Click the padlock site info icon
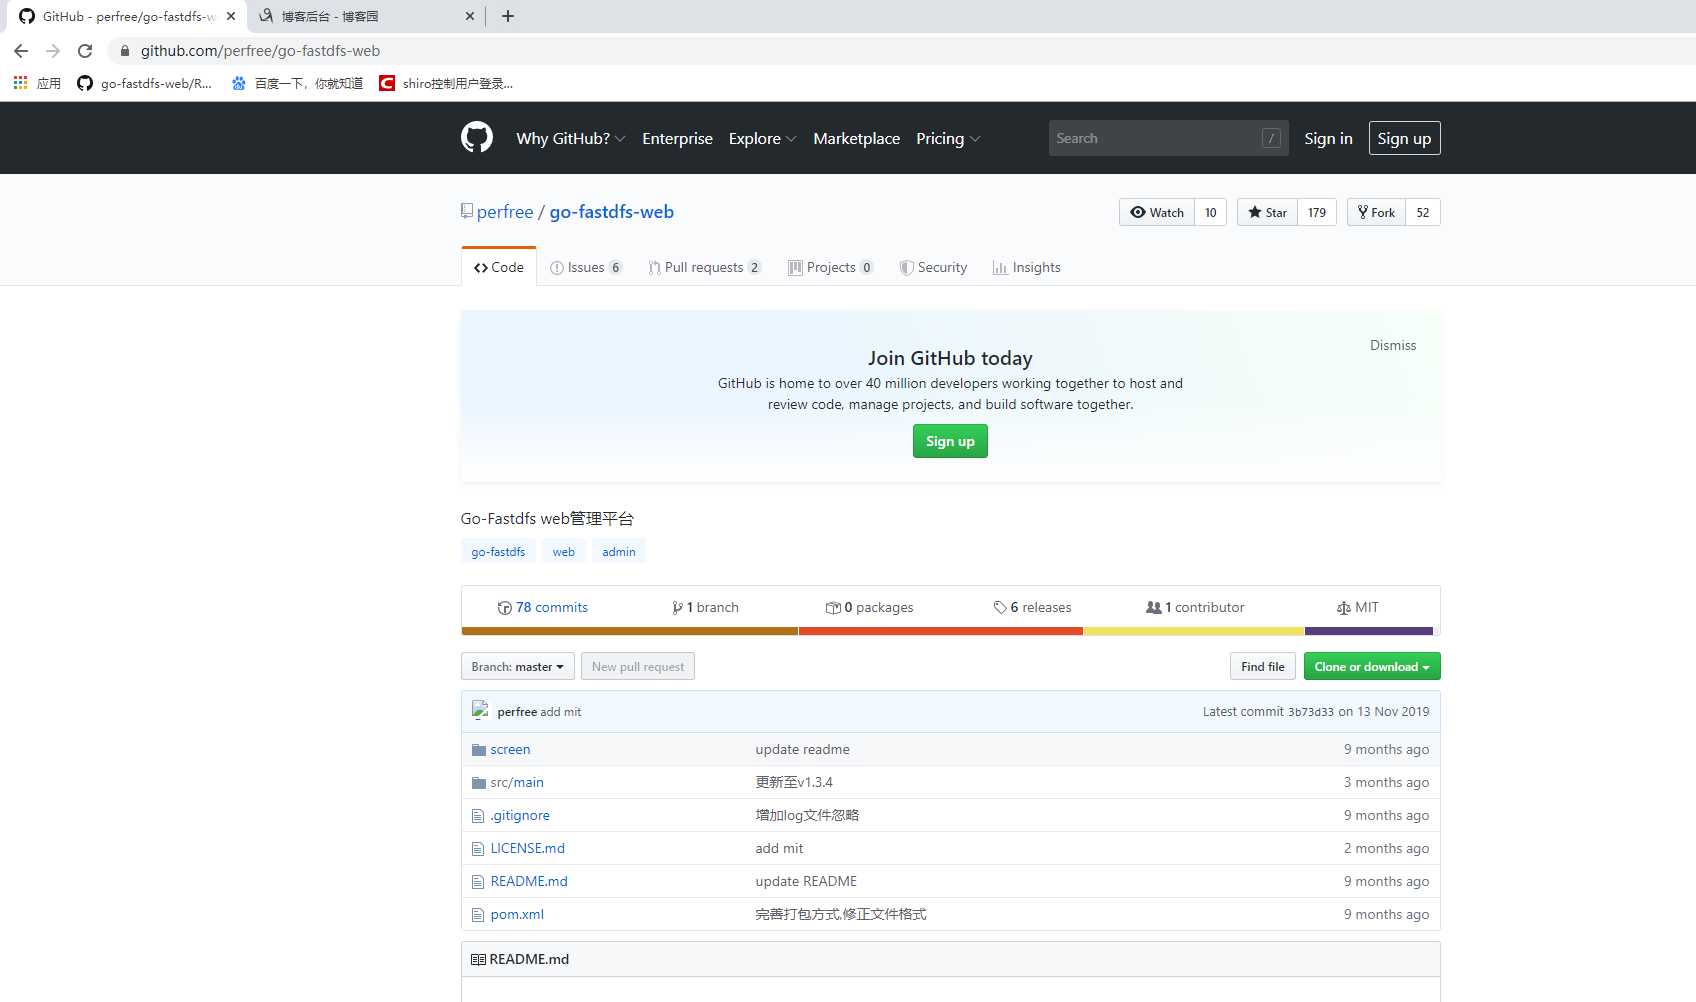 (125, 51)
